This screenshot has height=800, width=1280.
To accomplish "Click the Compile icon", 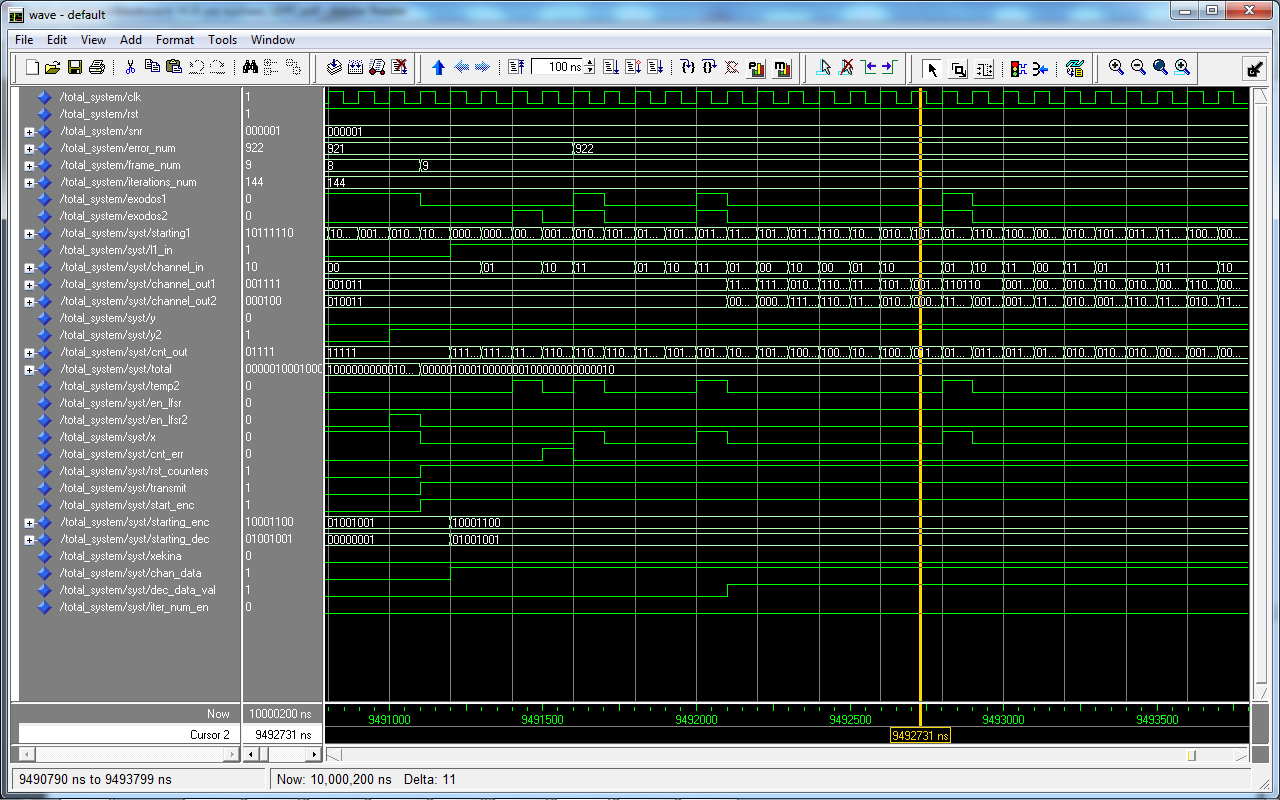I will point(335,68).
